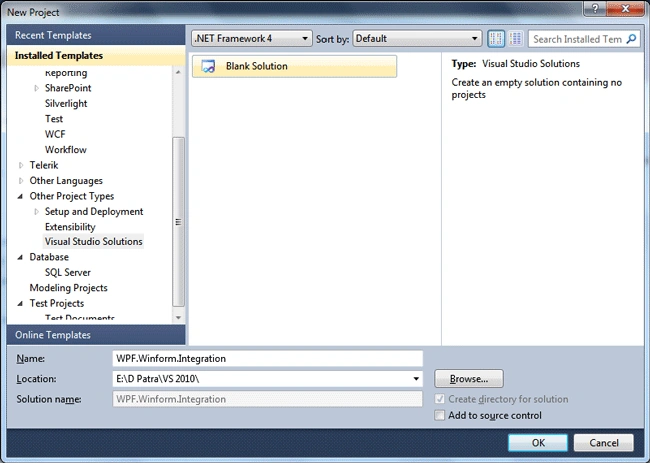Select the Extensibility tree item
This screenshot has width=650, height=463.
coord(70,227)
